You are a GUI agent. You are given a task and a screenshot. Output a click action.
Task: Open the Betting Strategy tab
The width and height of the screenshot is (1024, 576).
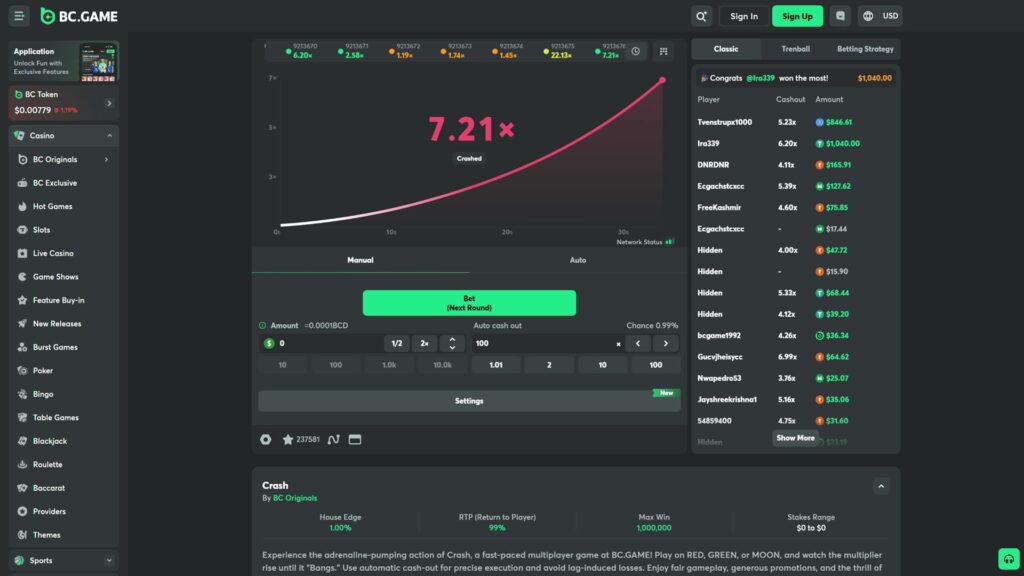click(865, 49)
